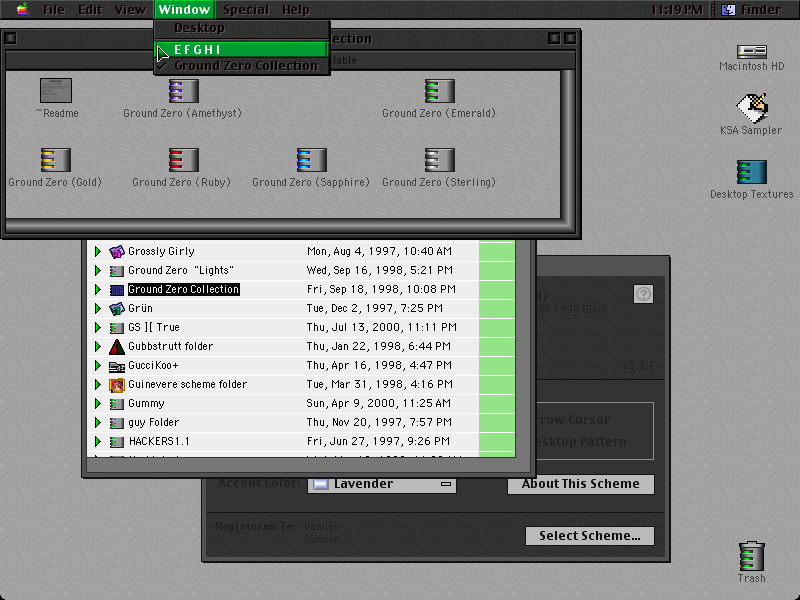The image size is (800, 600).
Task: Select the Desktop Textures folder icon
Action: [752, 172]
